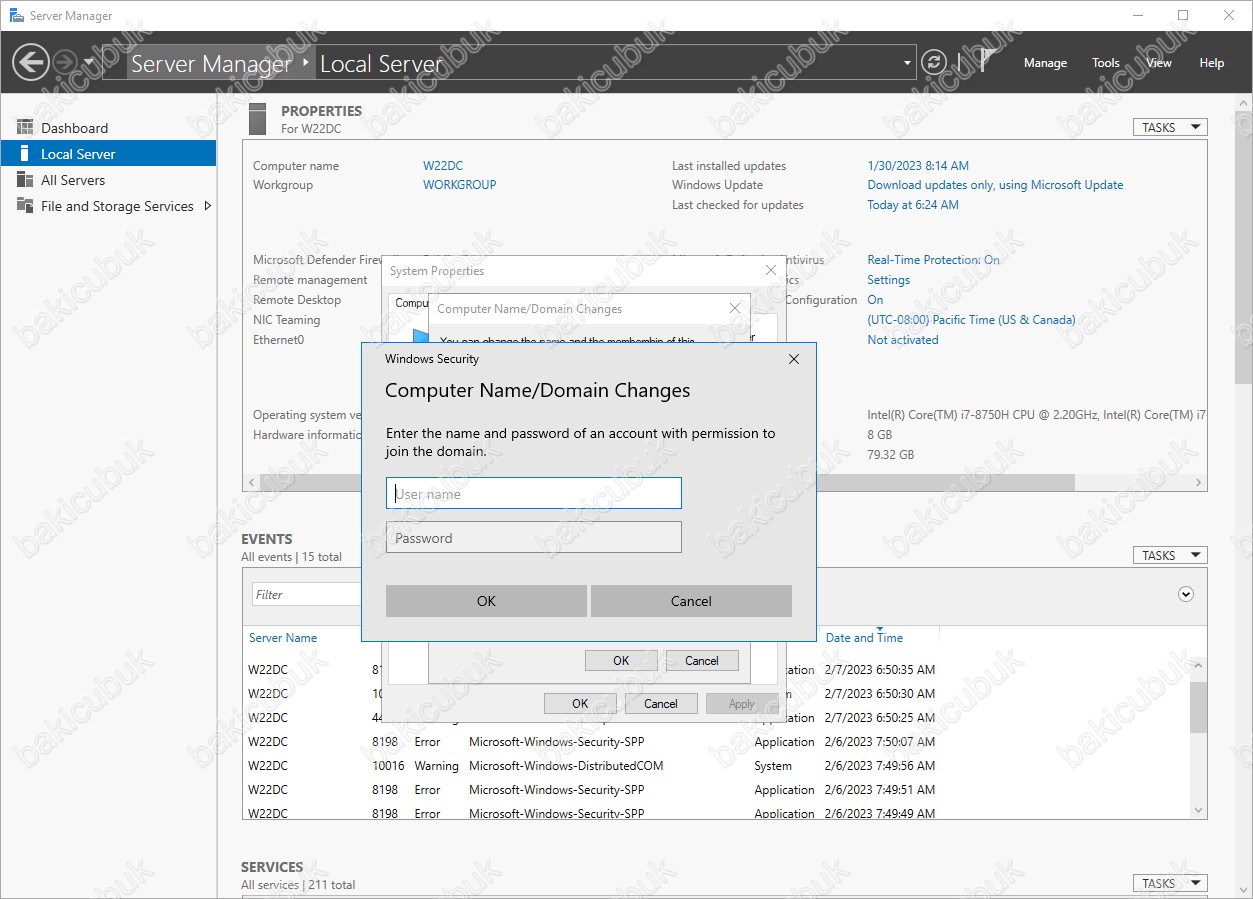The height and width of the screenshot is (899, 1253).
Task: Select Local Server in the navigation pane
Action: pos(108,154)
